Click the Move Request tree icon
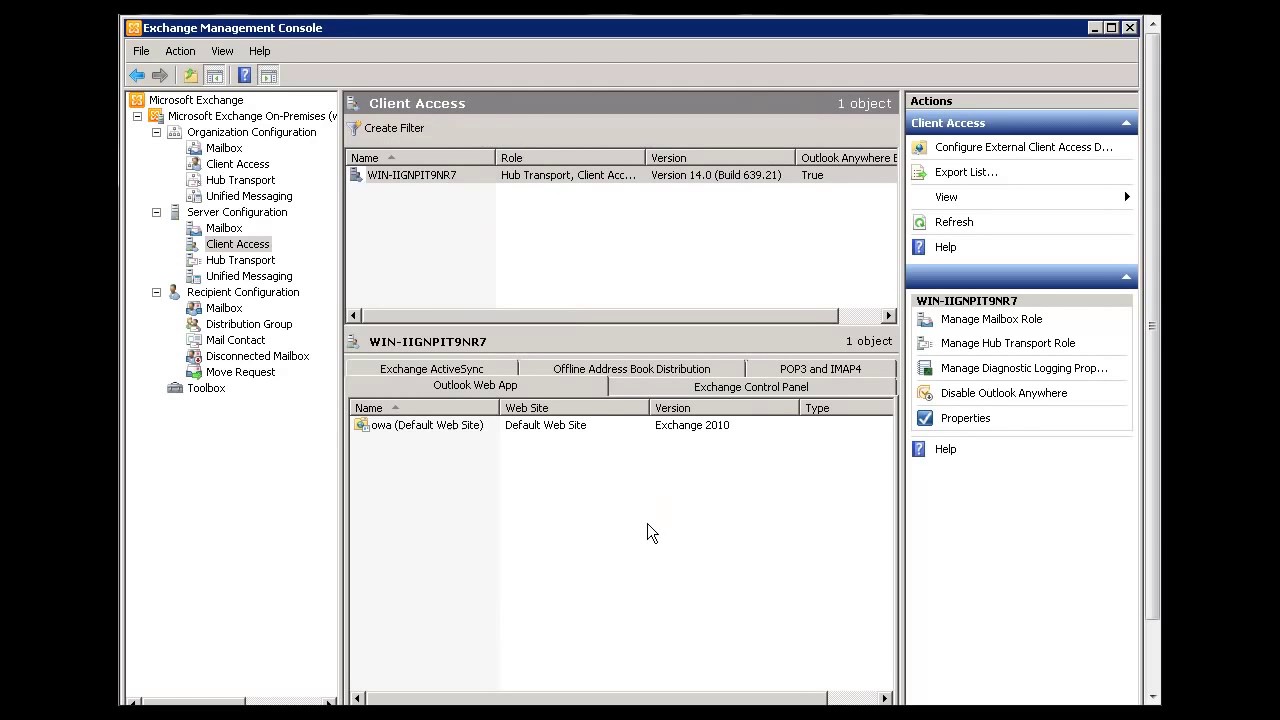This screenshot has width=1280, height=720. point(194,372)
